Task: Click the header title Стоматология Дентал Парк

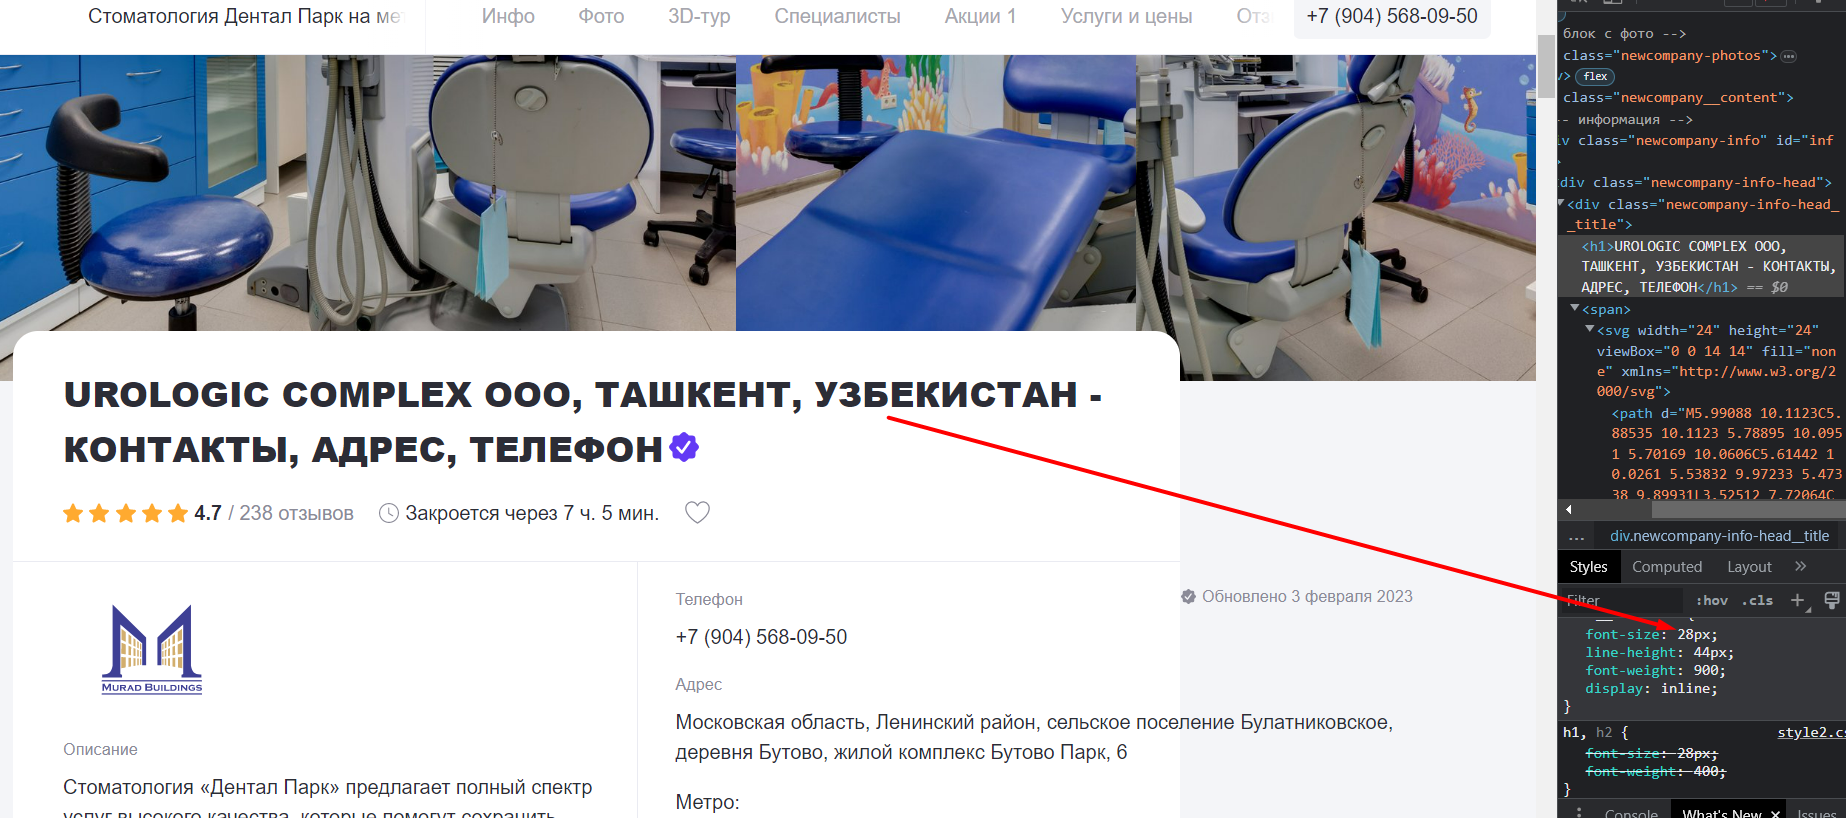Action: 244,16
